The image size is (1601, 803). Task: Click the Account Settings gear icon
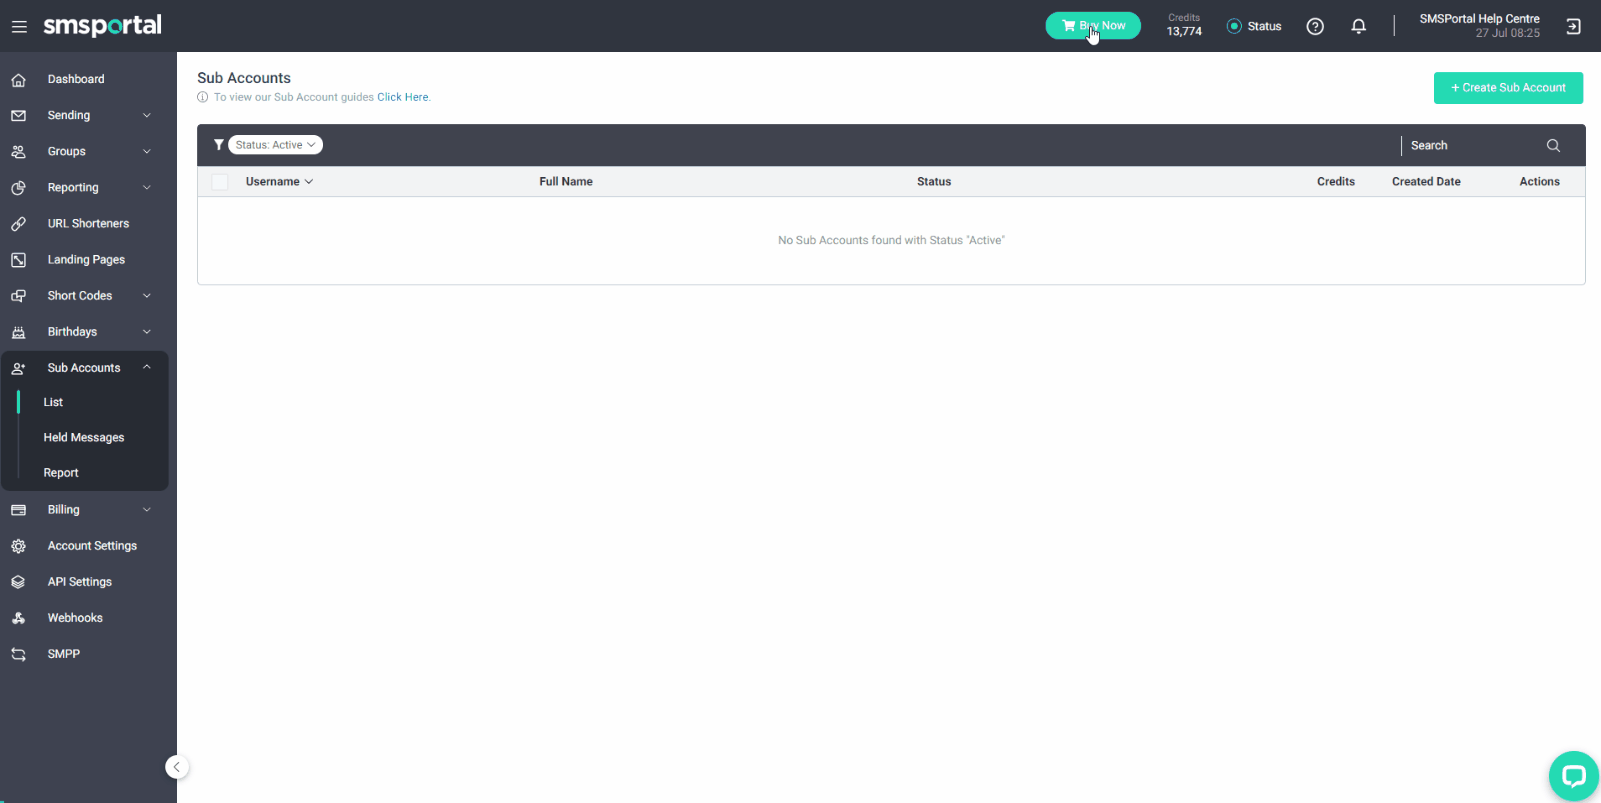click(x=18, y=546)
